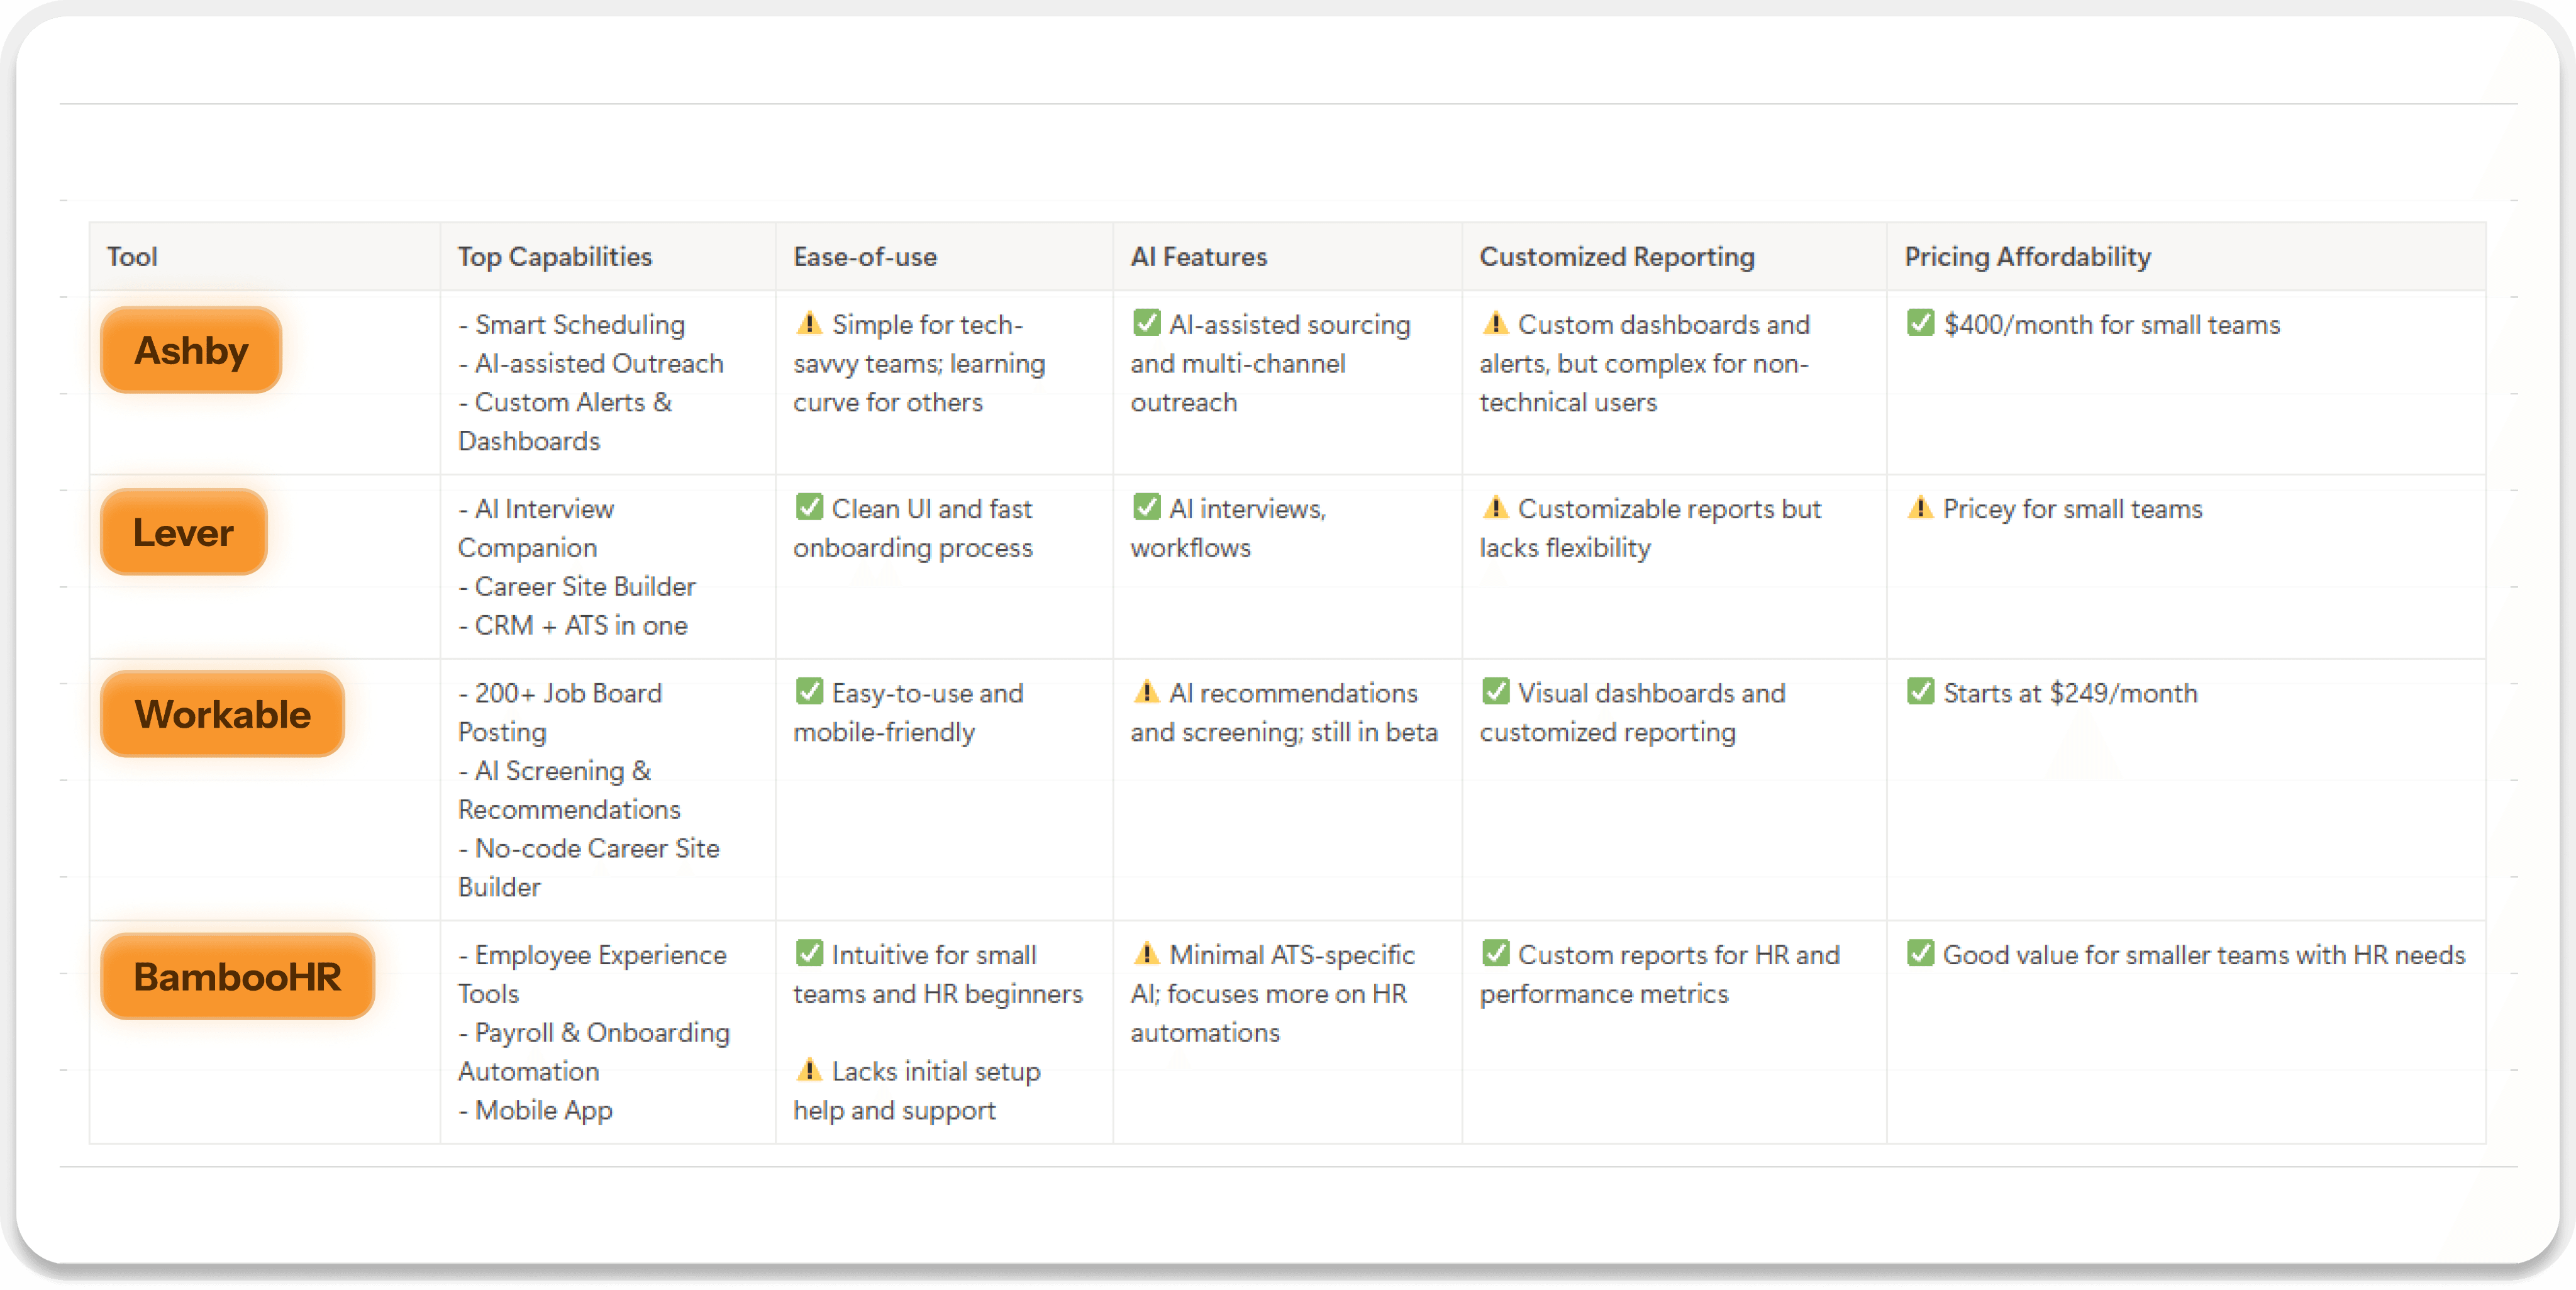Click green check beside 'Good value for smaller teams'

click(x=1920, y=953)
